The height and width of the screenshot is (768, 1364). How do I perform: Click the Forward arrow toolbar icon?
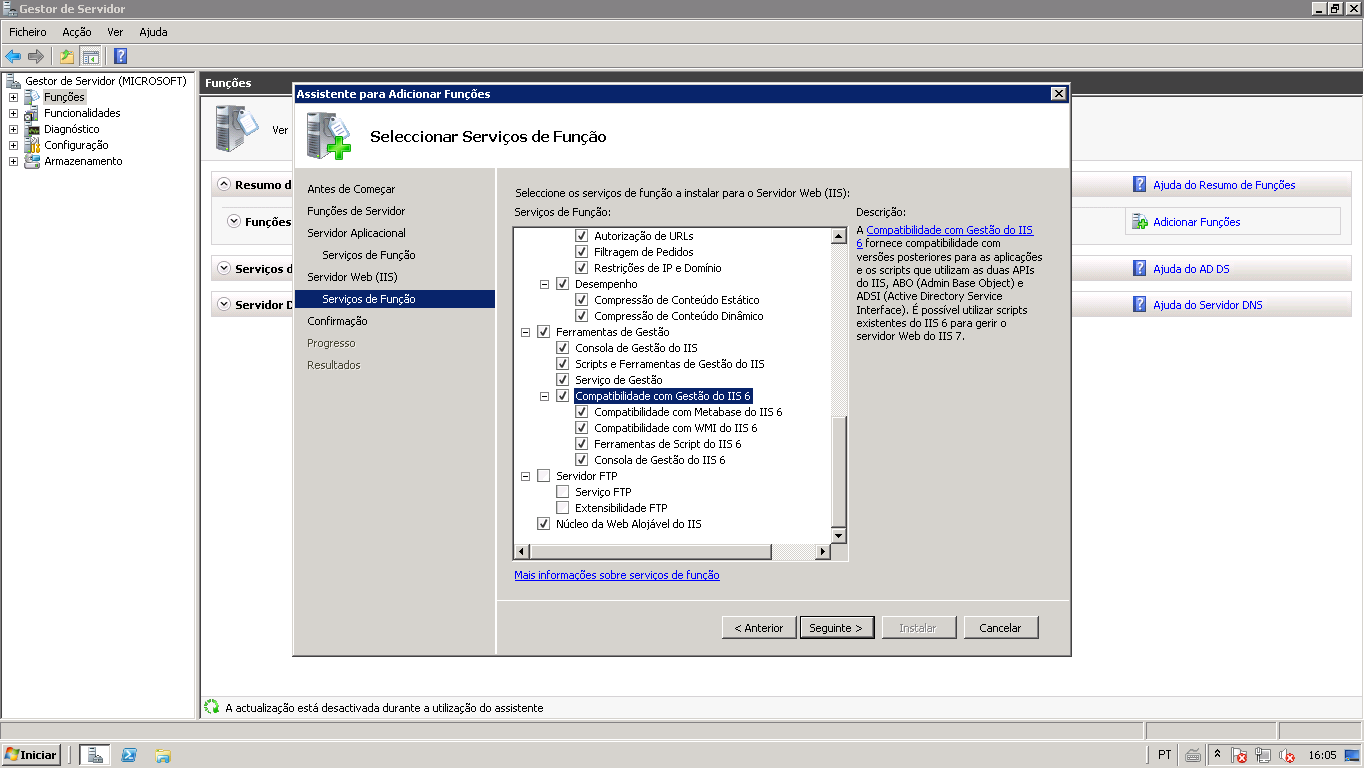coord(36,56)
